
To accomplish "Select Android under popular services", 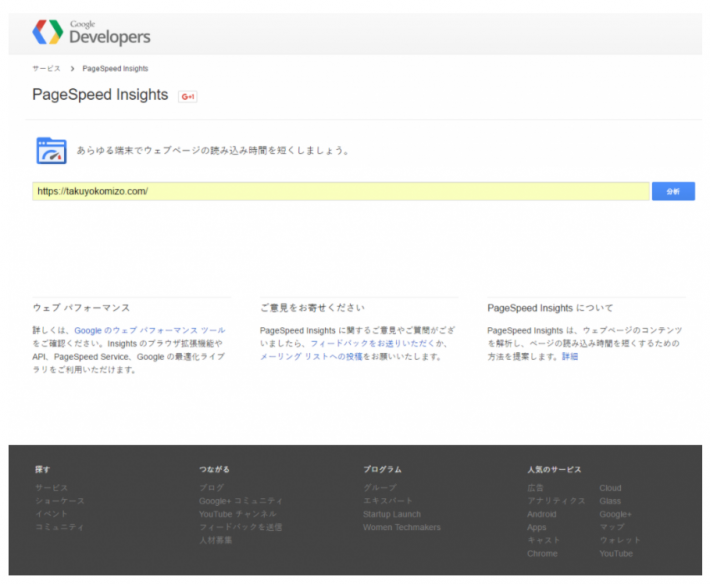I will (542, 514).
